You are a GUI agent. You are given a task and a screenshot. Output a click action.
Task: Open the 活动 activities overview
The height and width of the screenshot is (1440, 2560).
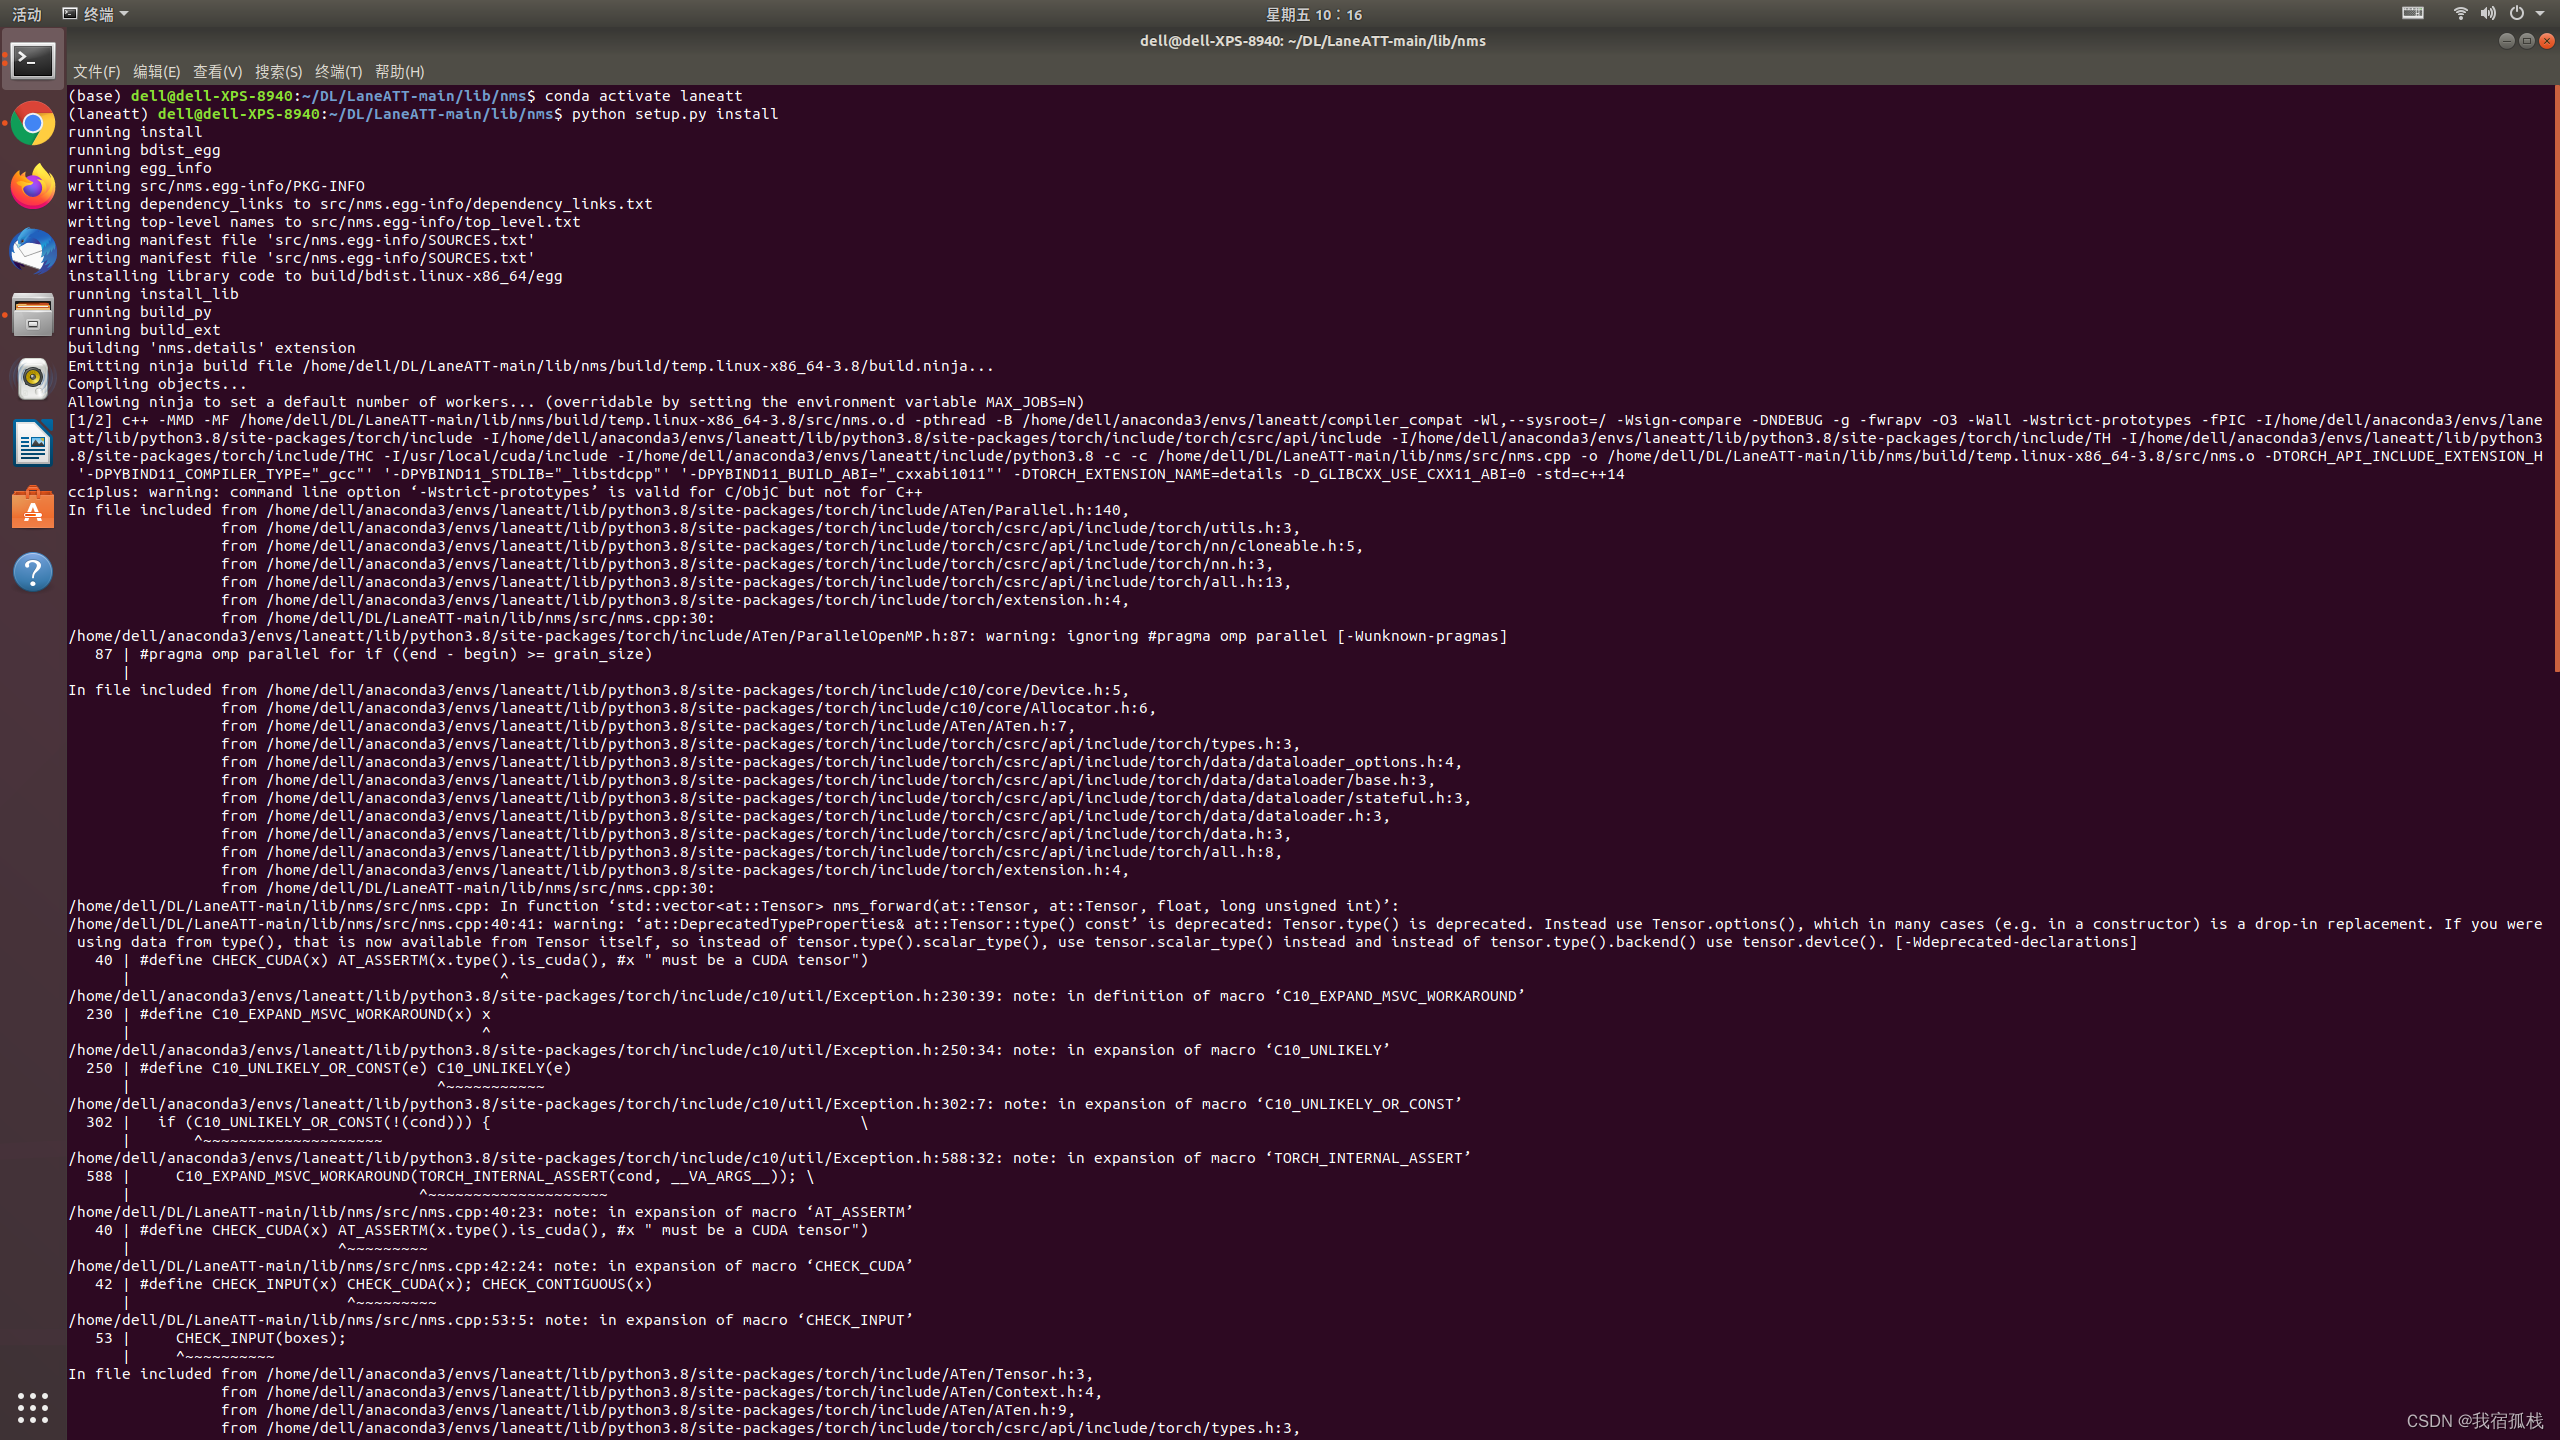(x=27, y=14)
